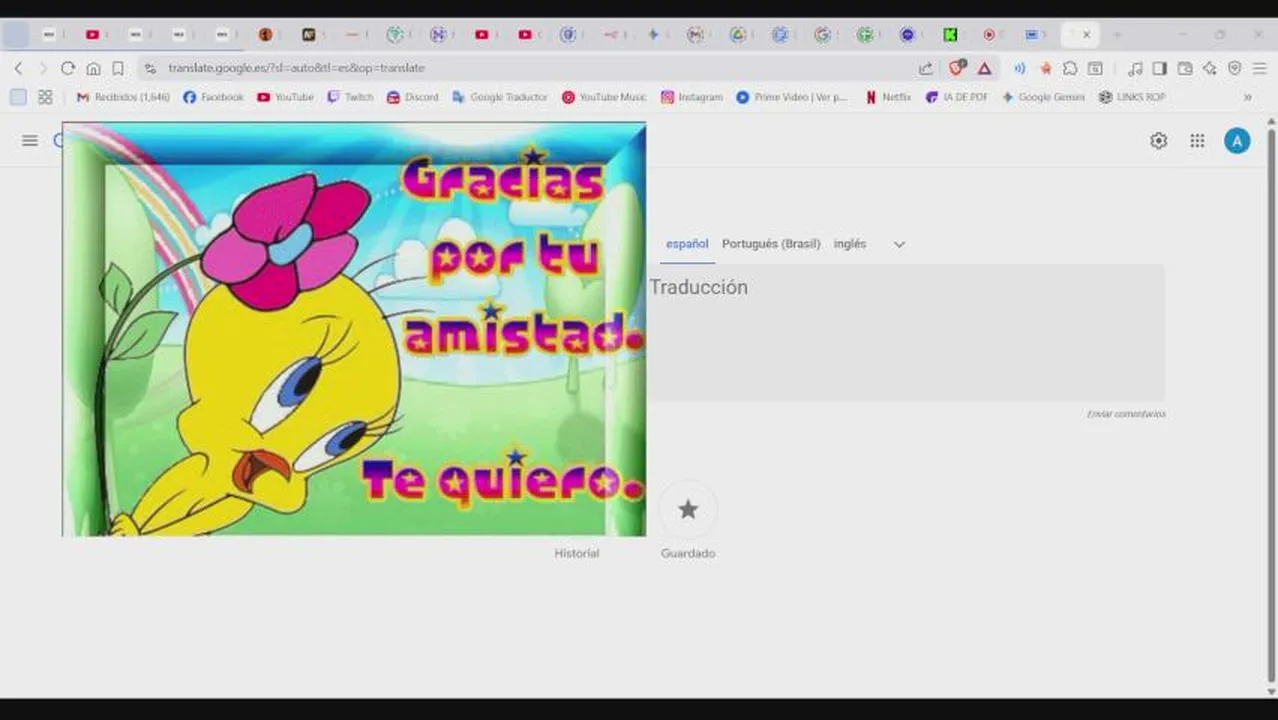Select Portugués (Brasil) as target language
The image size is (1278, 720).
tap(771, 244)
